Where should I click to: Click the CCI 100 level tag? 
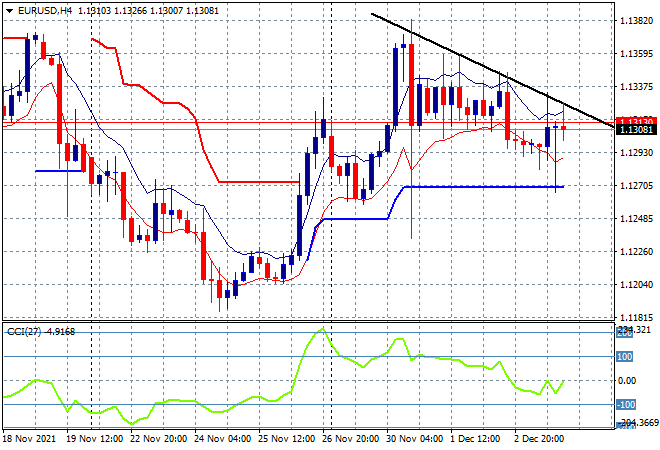[624, 357]
